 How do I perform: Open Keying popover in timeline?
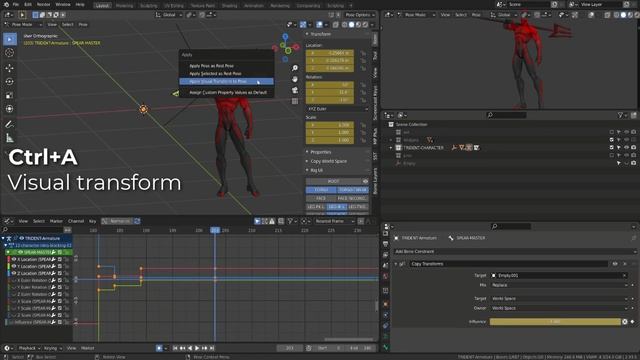(53, 348)
